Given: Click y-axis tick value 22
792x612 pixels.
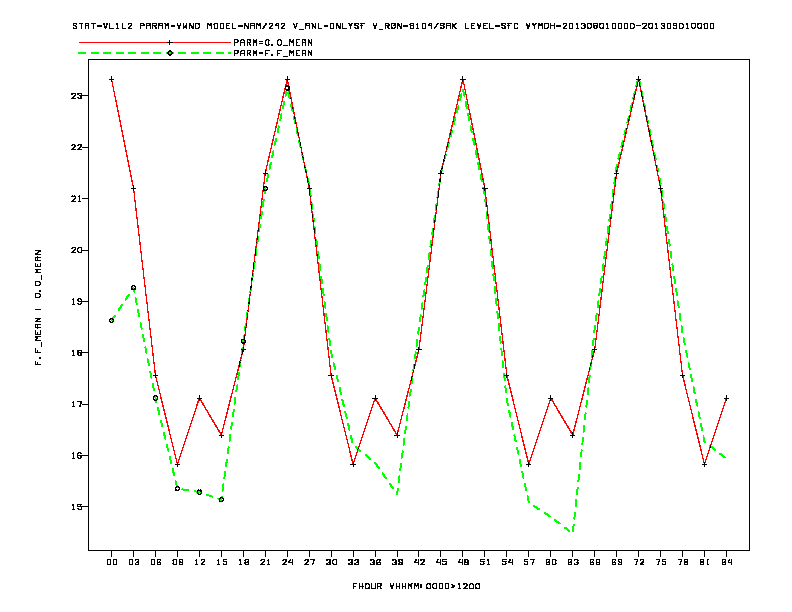Looking at the screenshot, I should click(76, 147).
